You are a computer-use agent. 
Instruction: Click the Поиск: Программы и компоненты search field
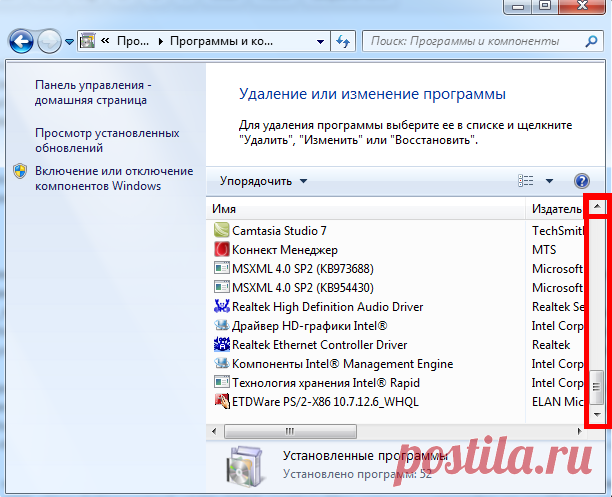(x=470, y=42)
